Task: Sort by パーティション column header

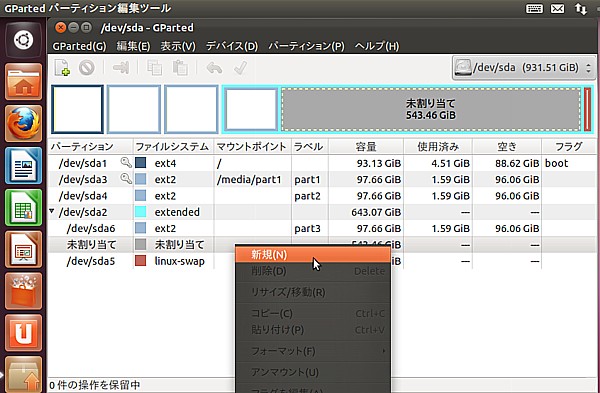Action: [90, 147]
